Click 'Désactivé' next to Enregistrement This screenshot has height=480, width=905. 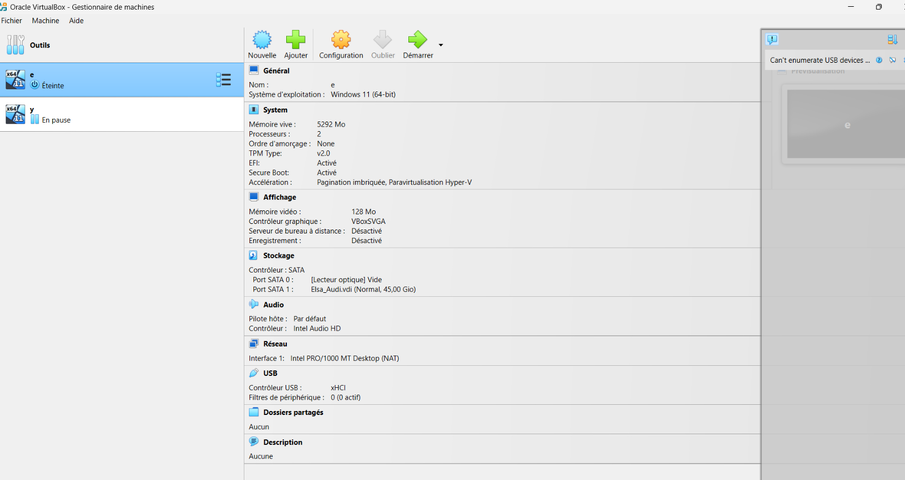367,241
